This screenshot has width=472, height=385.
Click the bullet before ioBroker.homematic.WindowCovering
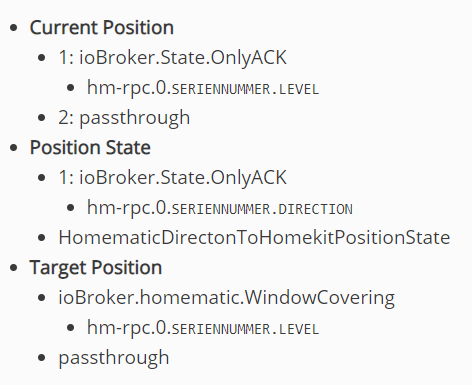42,298
